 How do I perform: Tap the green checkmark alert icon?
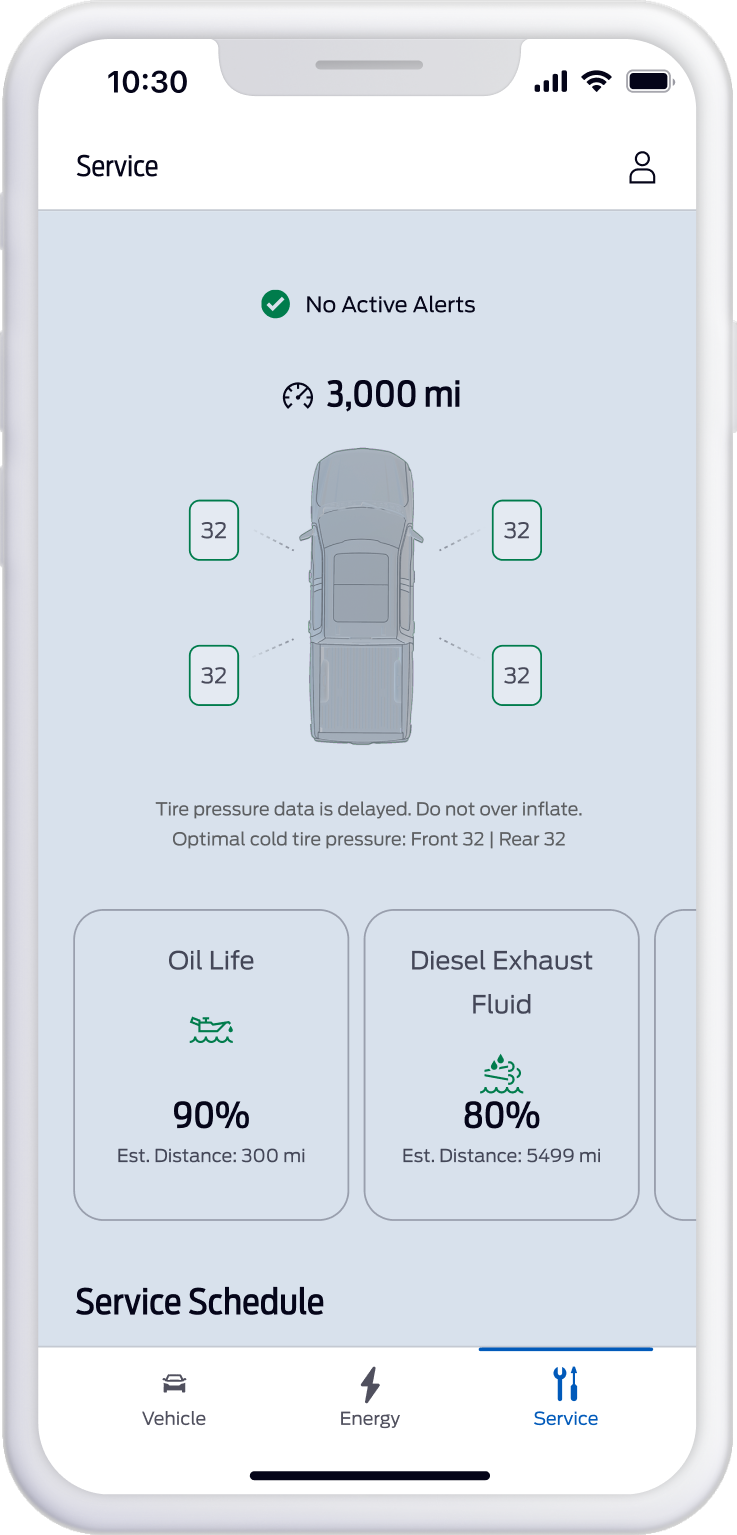pyautogui.click(x=275, y=304)
